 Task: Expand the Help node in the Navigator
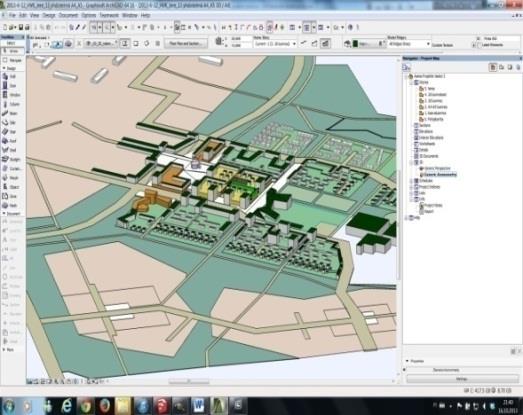(407, 218)
